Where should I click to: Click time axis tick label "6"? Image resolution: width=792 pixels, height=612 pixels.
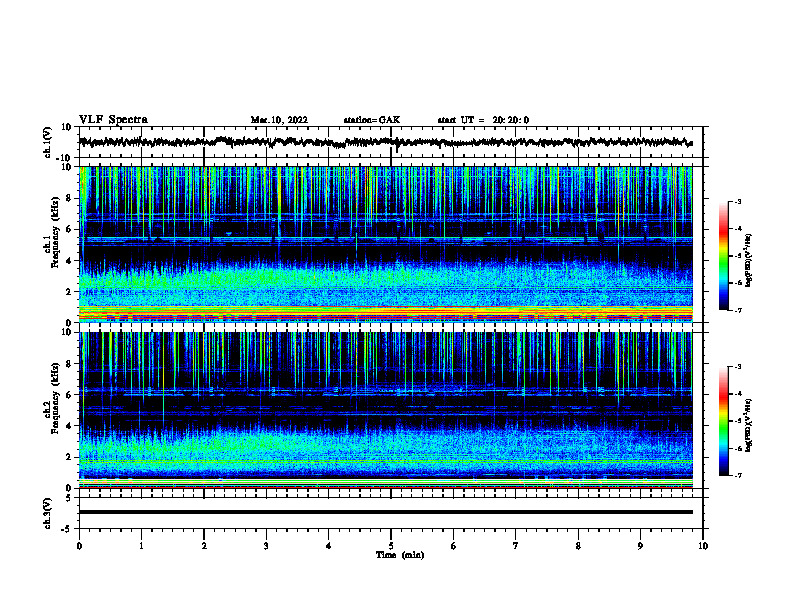point(453,546)
